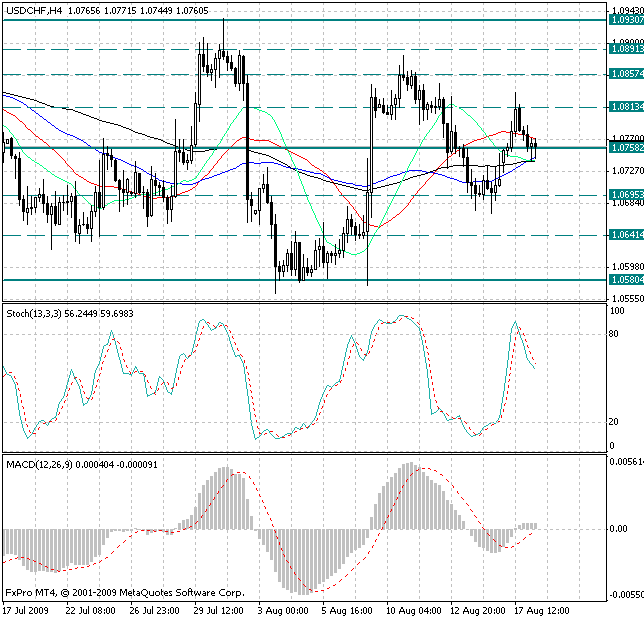Screen dimensions: 644x618
Task: Click the 1.06953 price level label
Action: (625, 195)
